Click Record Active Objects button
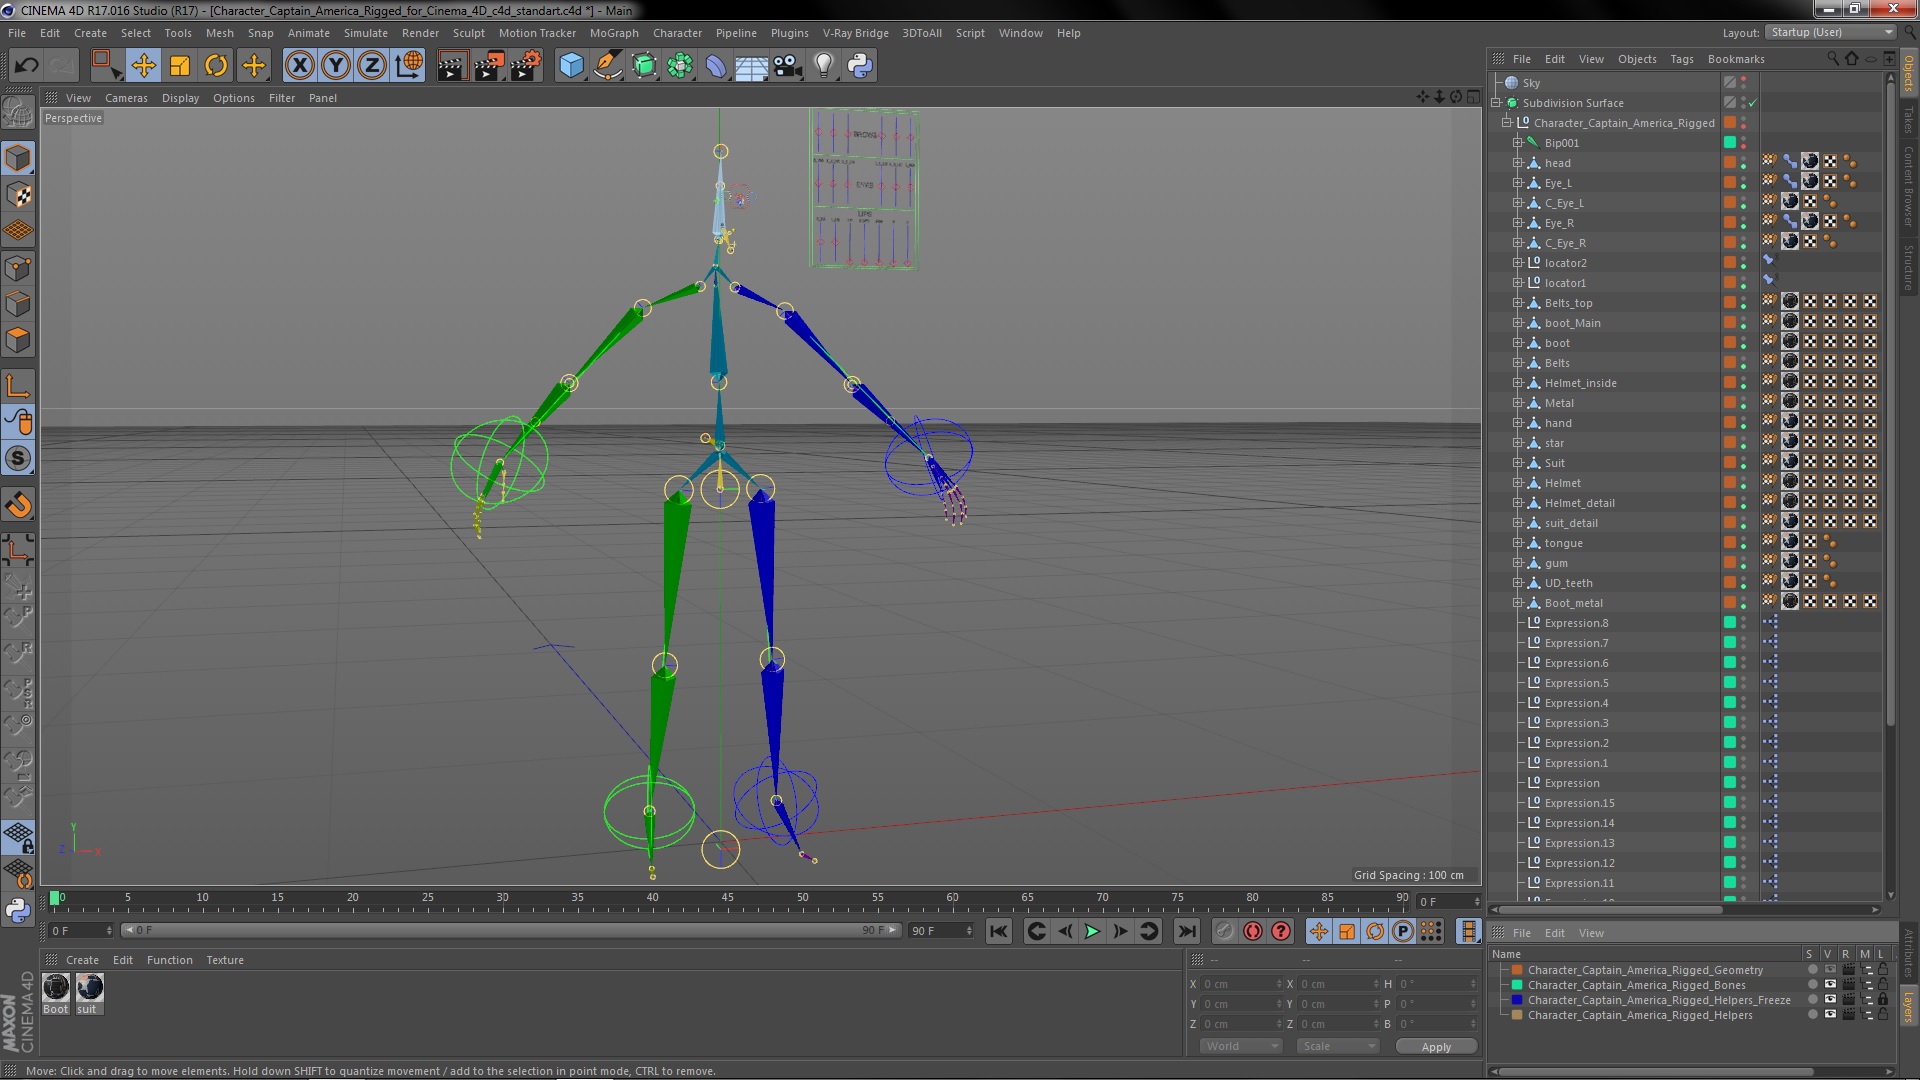1920x1080 pixels. coord(1225,931)
